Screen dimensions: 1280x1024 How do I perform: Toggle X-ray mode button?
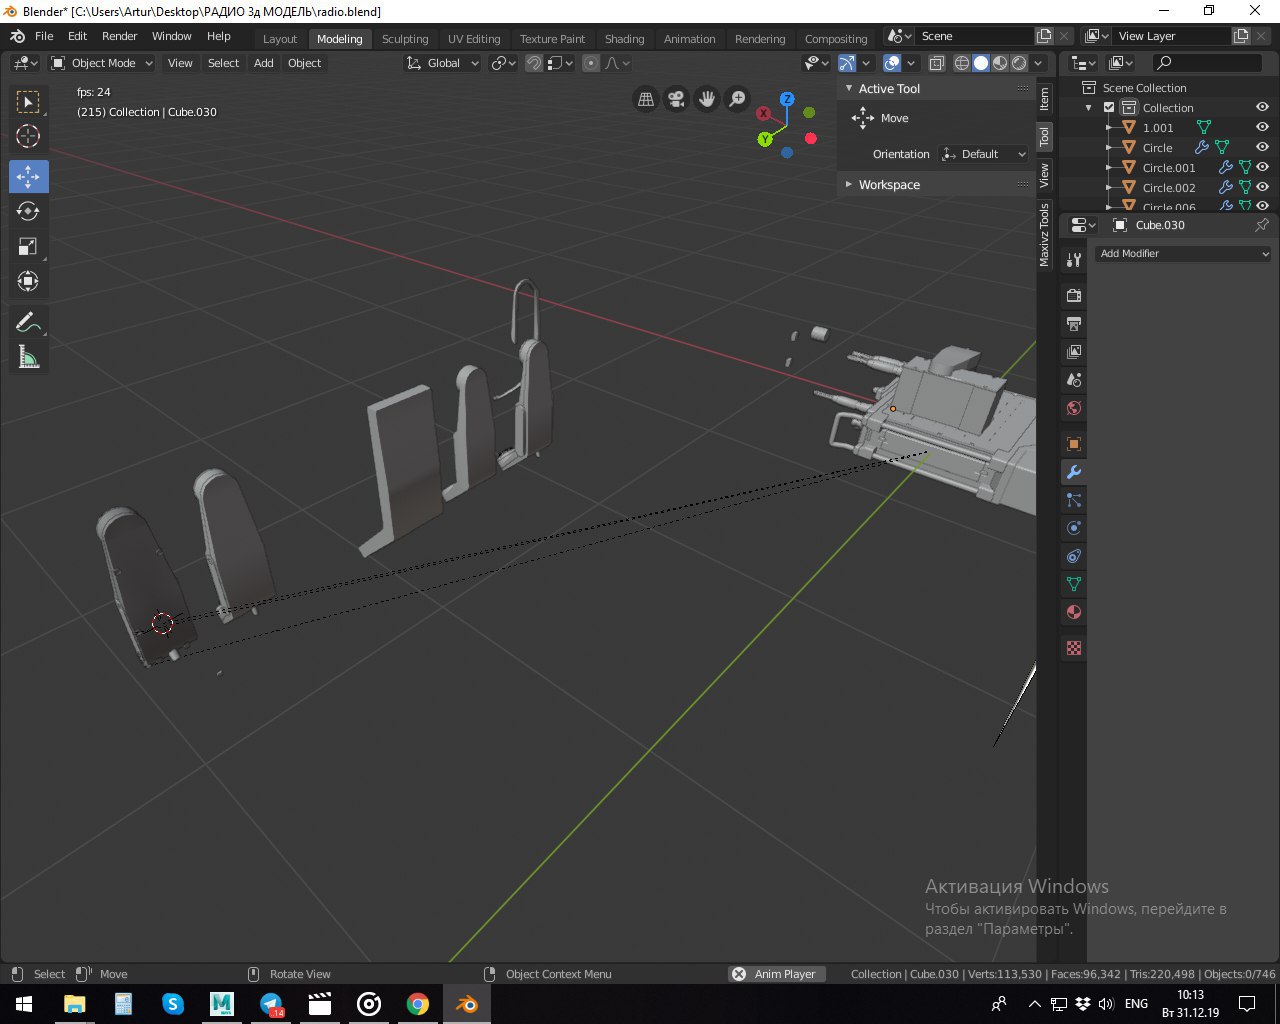(937, 63)
